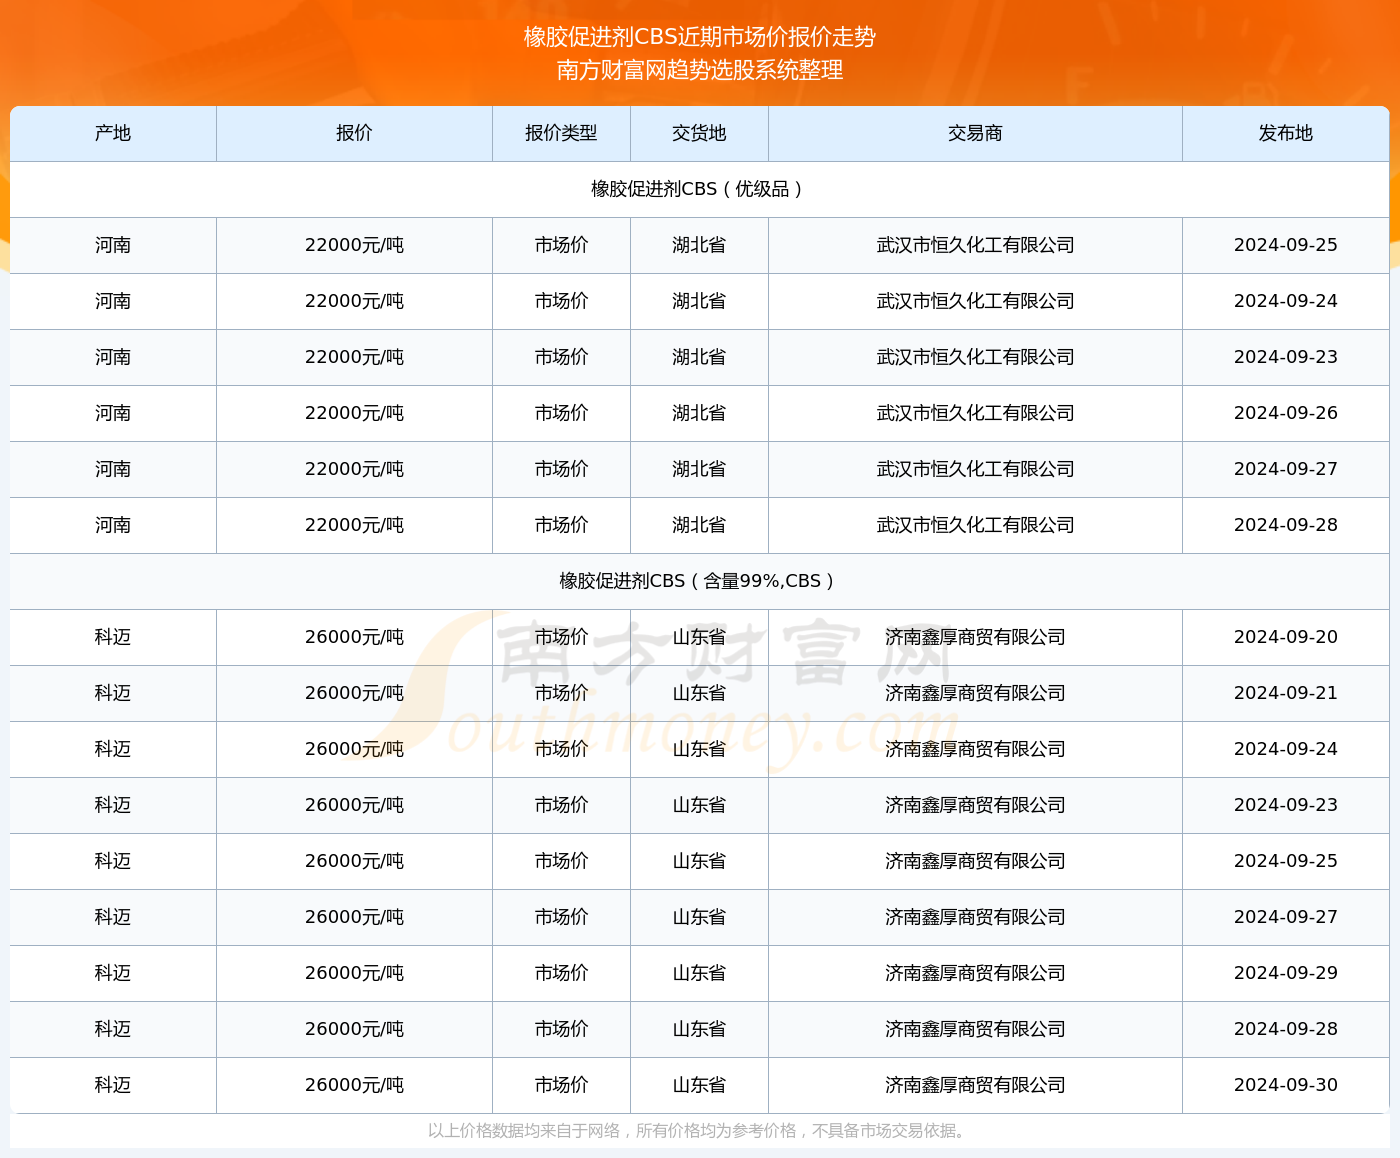This screenshot has width=1400, height=1158.
Task: Click 湖北省 in the 2024-09-26 row
Action: click(699, 413)
